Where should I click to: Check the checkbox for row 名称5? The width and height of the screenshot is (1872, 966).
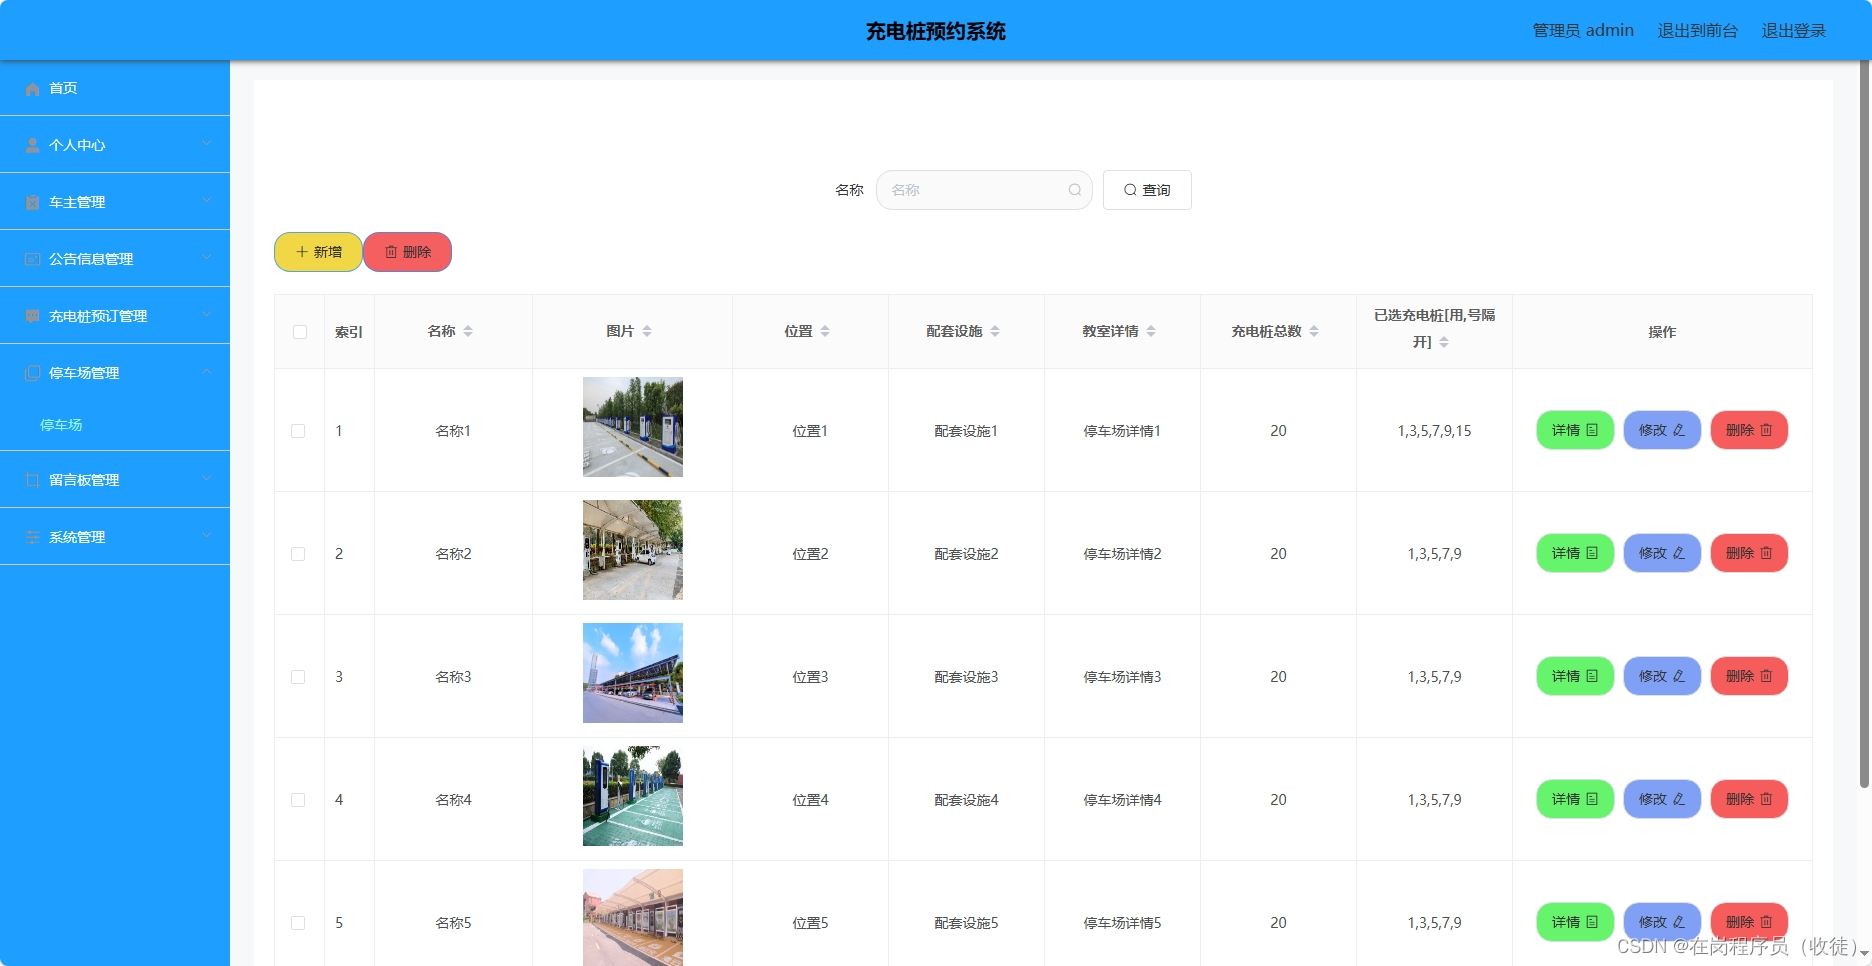(x=298, y=923)
